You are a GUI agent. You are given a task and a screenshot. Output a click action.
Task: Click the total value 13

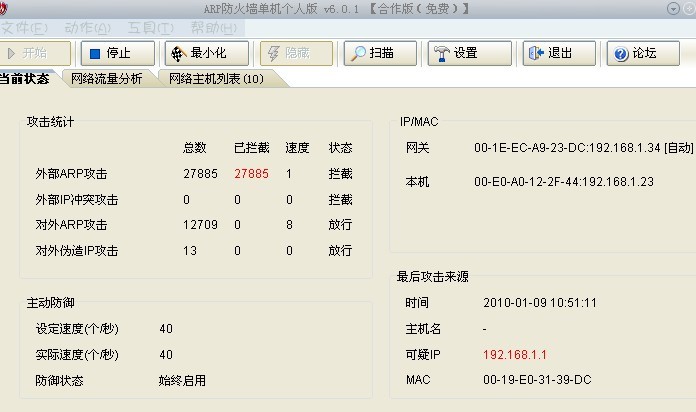point(190,251)
